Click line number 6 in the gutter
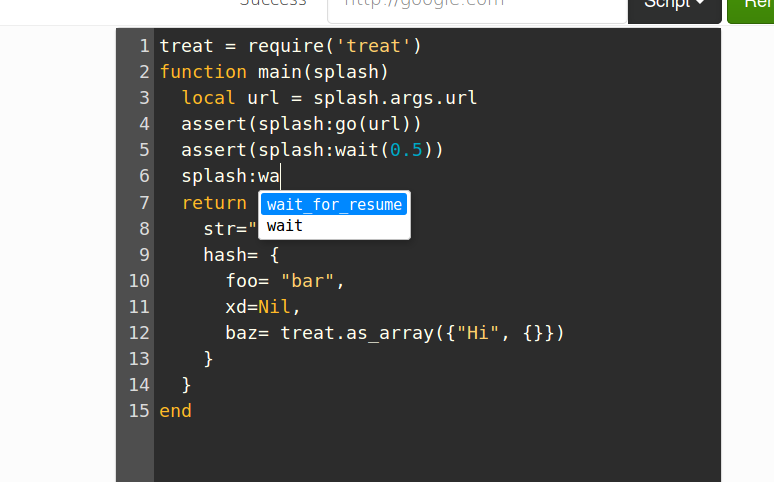This screenshot has height=482, width=774. point(144,176)
